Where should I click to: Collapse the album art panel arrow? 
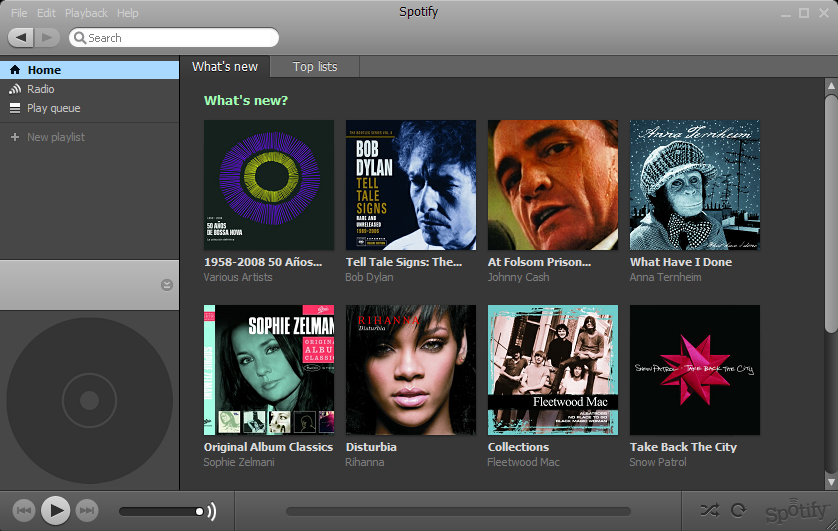[167, 285]
